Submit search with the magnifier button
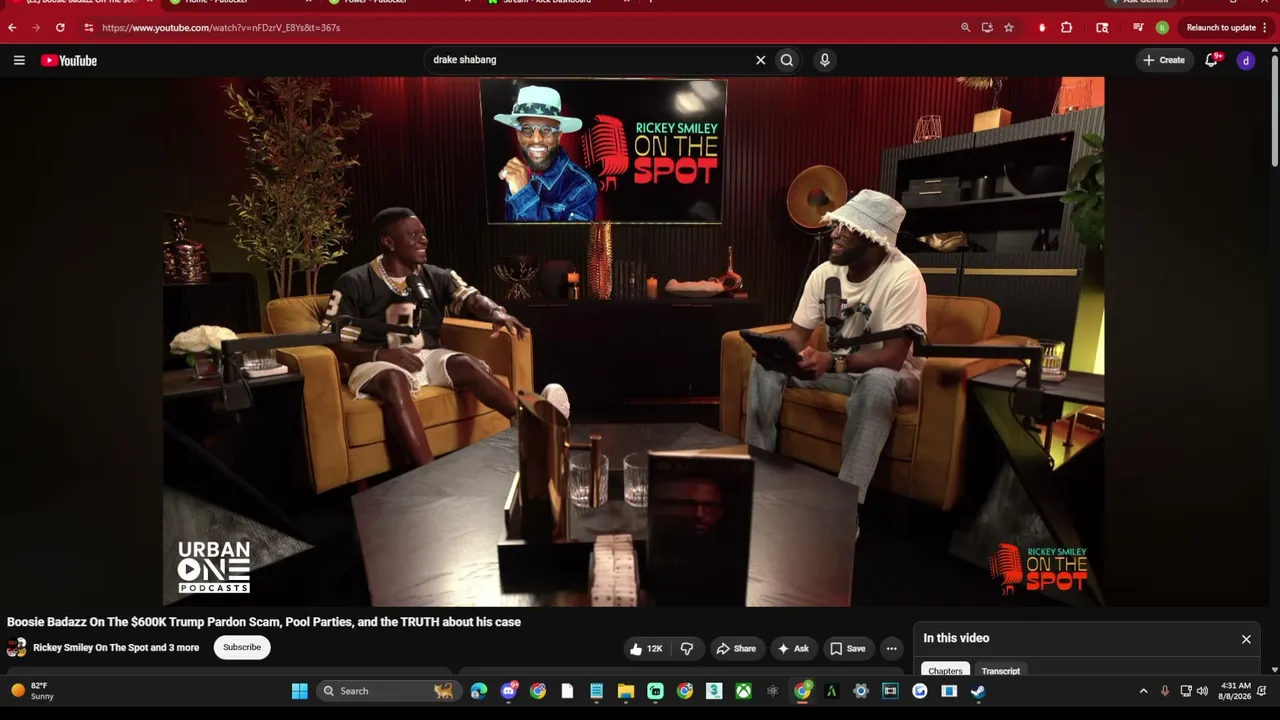Image resolution: width=1280 pixels, height=720 pixels. coord(787,60)
